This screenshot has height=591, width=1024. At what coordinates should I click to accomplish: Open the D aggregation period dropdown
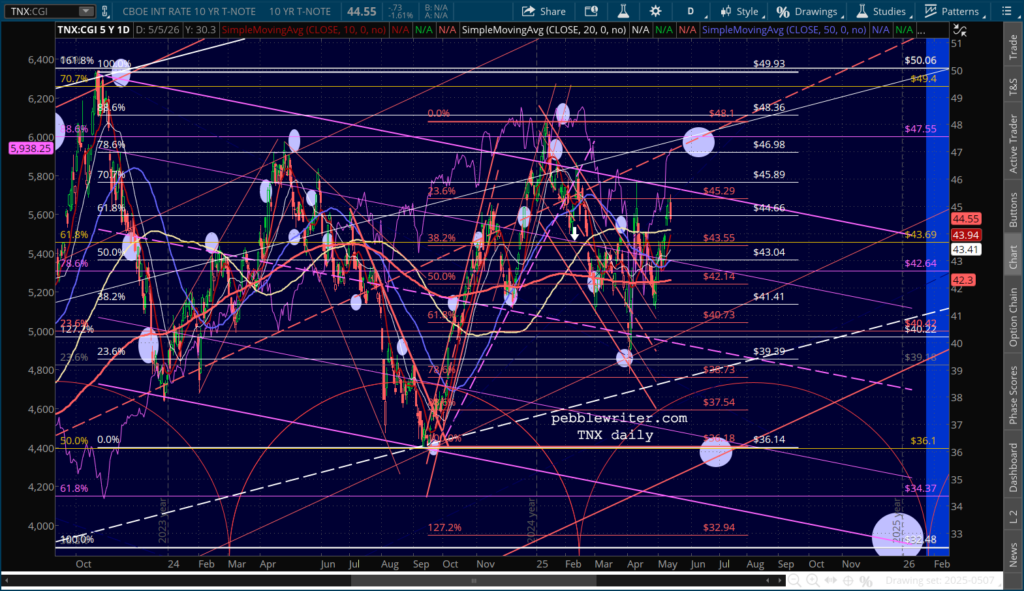[x=691, y=11]
